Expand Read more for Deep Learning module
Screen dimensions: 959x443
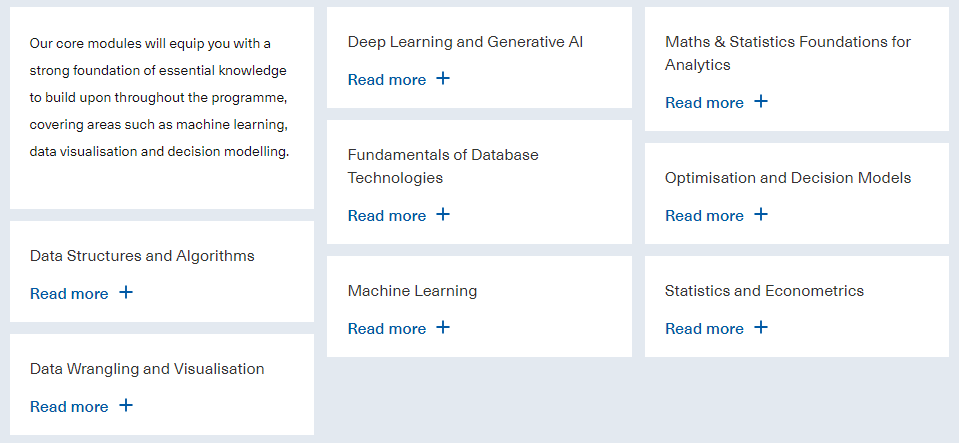387,79
